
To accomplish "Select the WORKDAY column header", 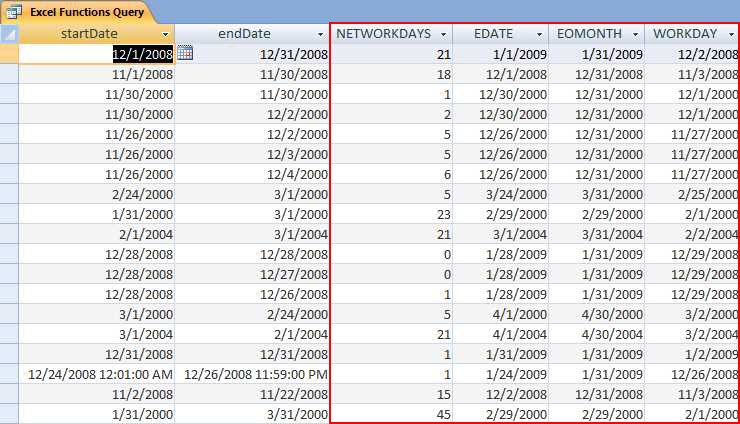I will (691, 34).
